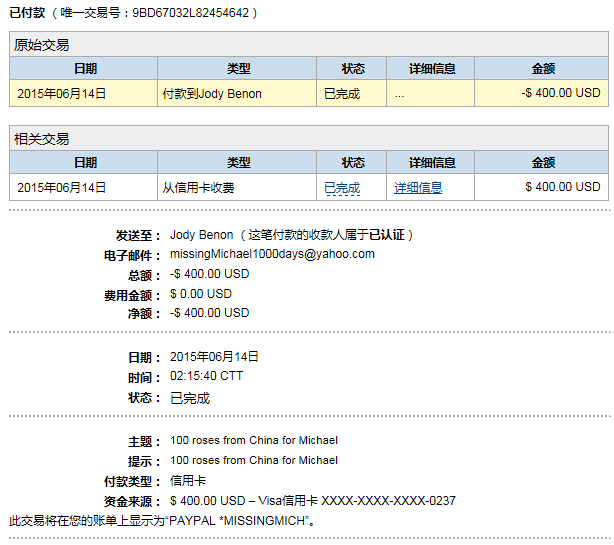The height and width of the screenshot is (545, 614).
Task: Click the ellipsis in the original transaction row
Action: pos(399,94)
